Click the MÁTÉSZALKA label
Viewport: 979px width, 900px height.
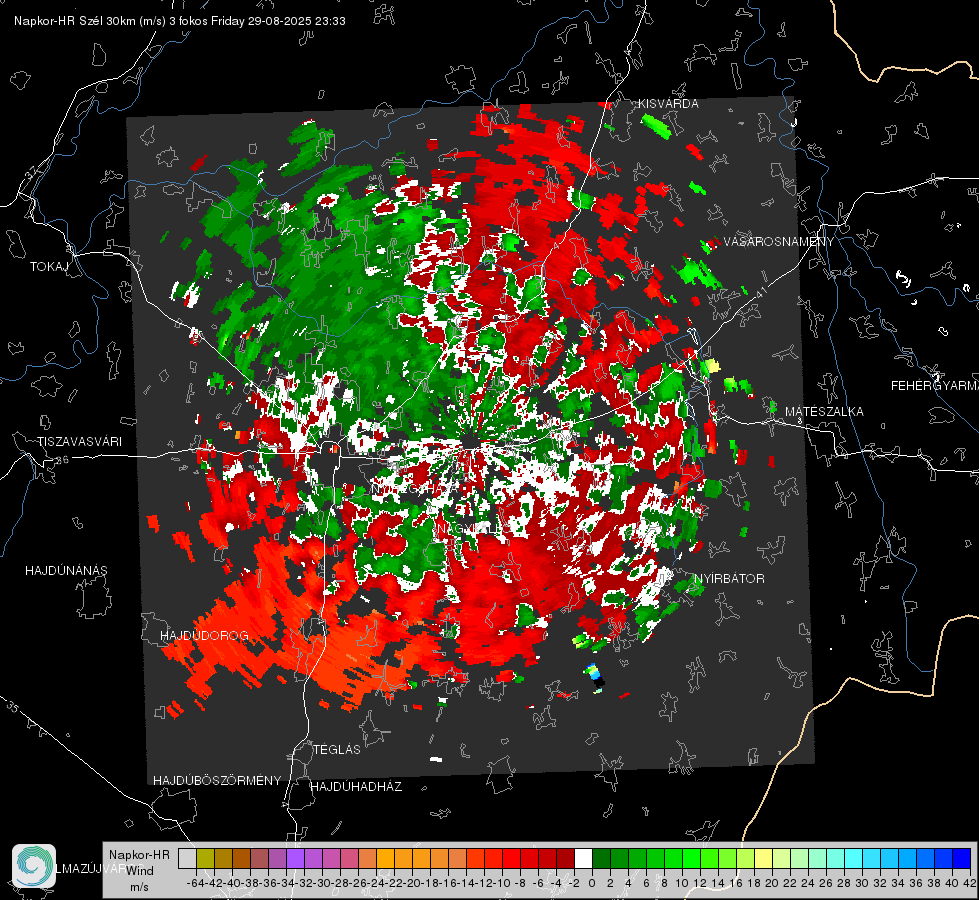[x=824, y=412]
